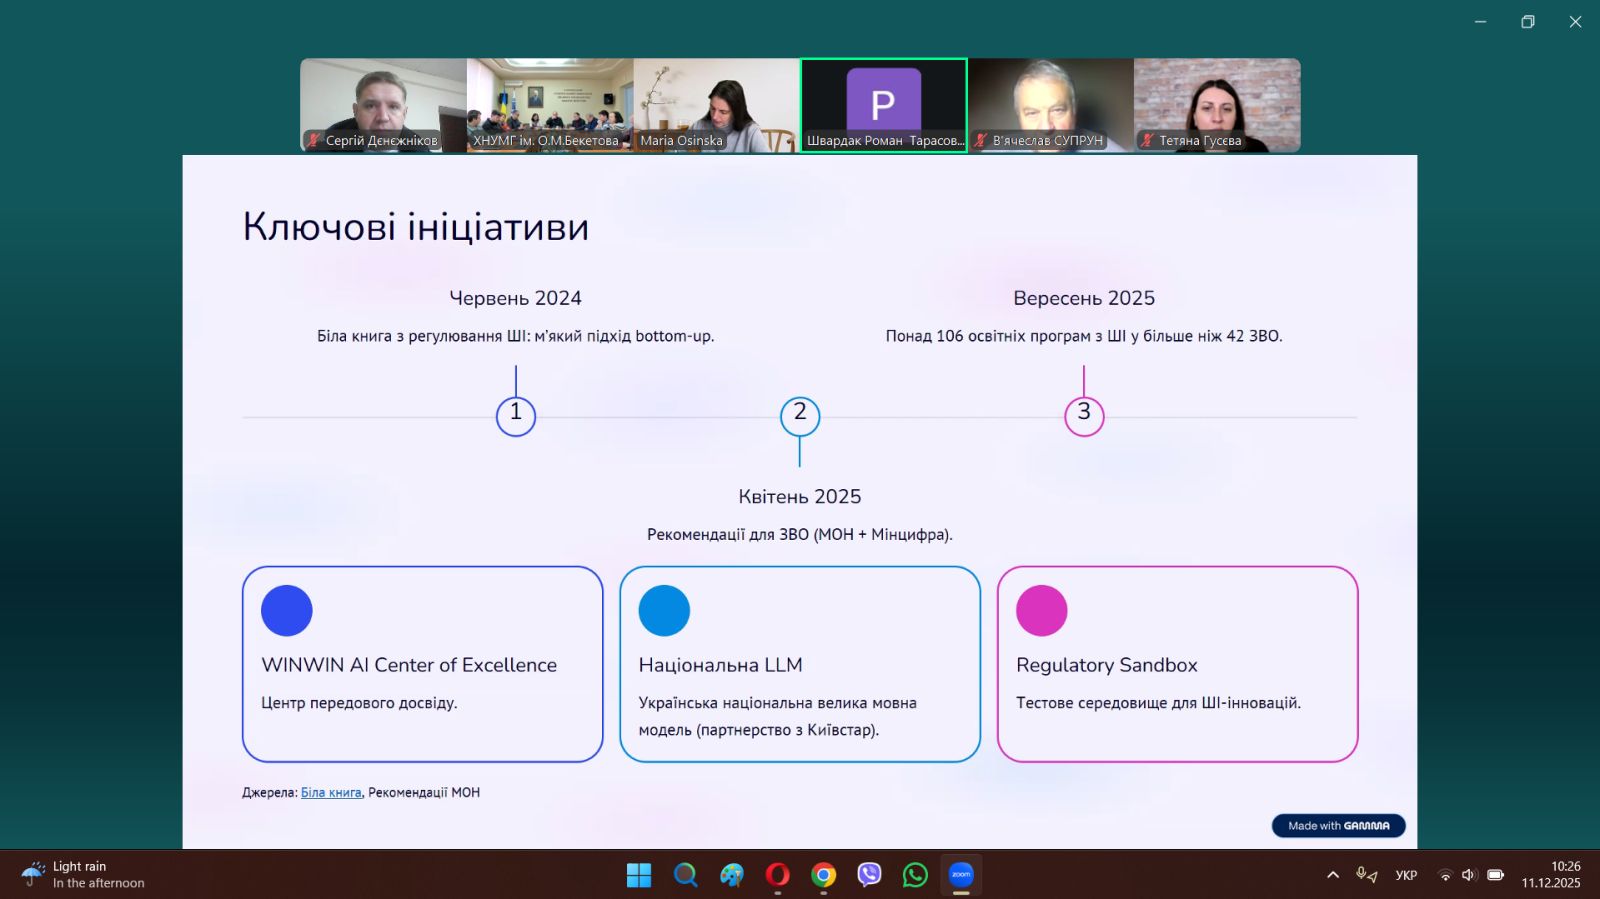This screenshot has height=899, width=1600.
Task: Click the Zoom taskbar icon
Action: pyautogui.click(x=961, y=875)
